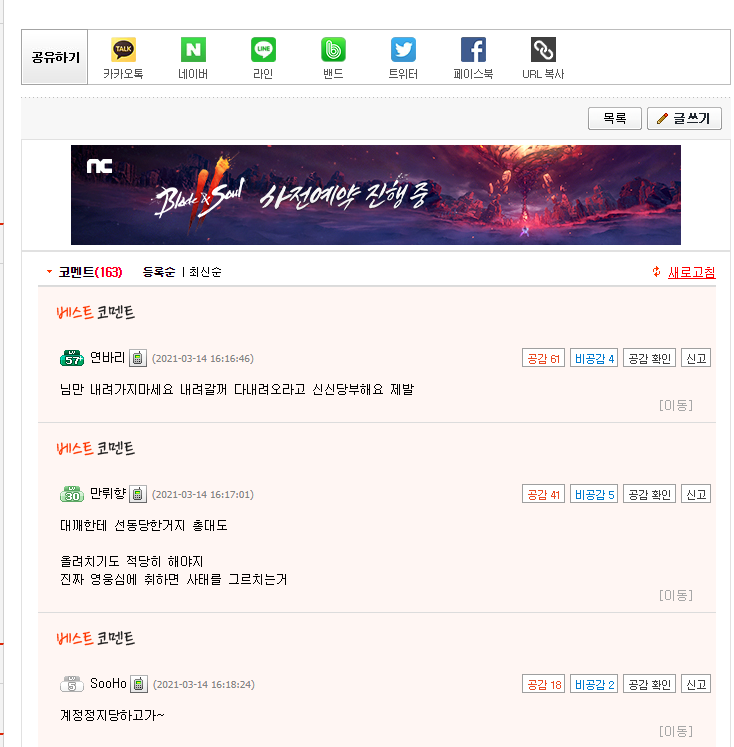Click comment line 대깨한테 선동당한거지 총대도
The image size is (734, 747).
coord(144,526)
